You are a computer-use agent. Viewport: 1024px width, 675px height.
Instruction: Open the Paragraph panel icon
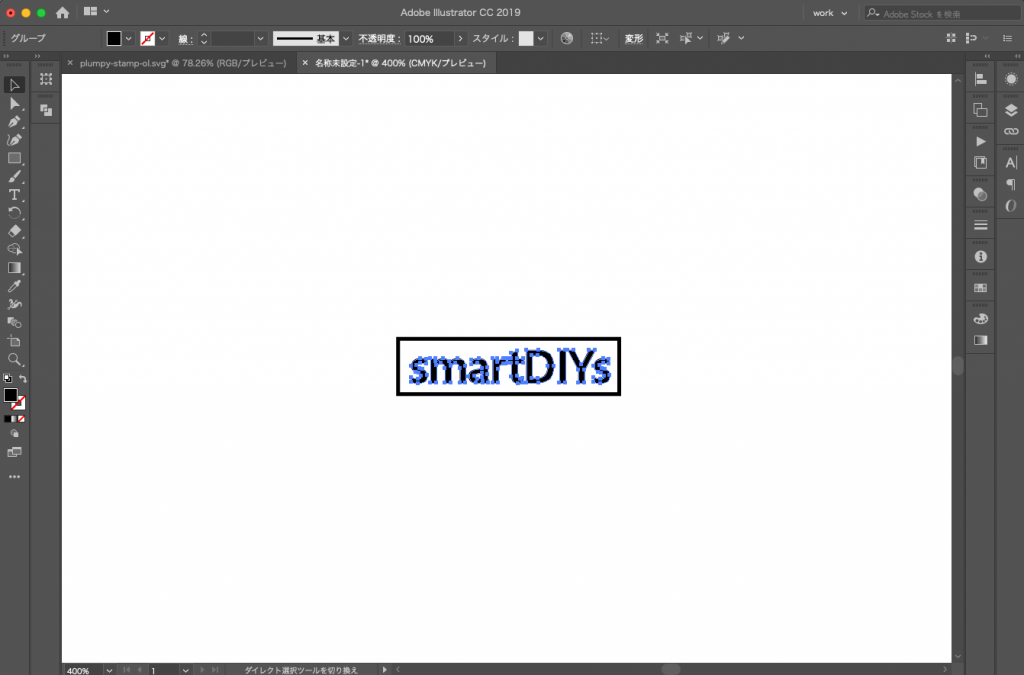pyautogui.click(x=1011, y=184)
